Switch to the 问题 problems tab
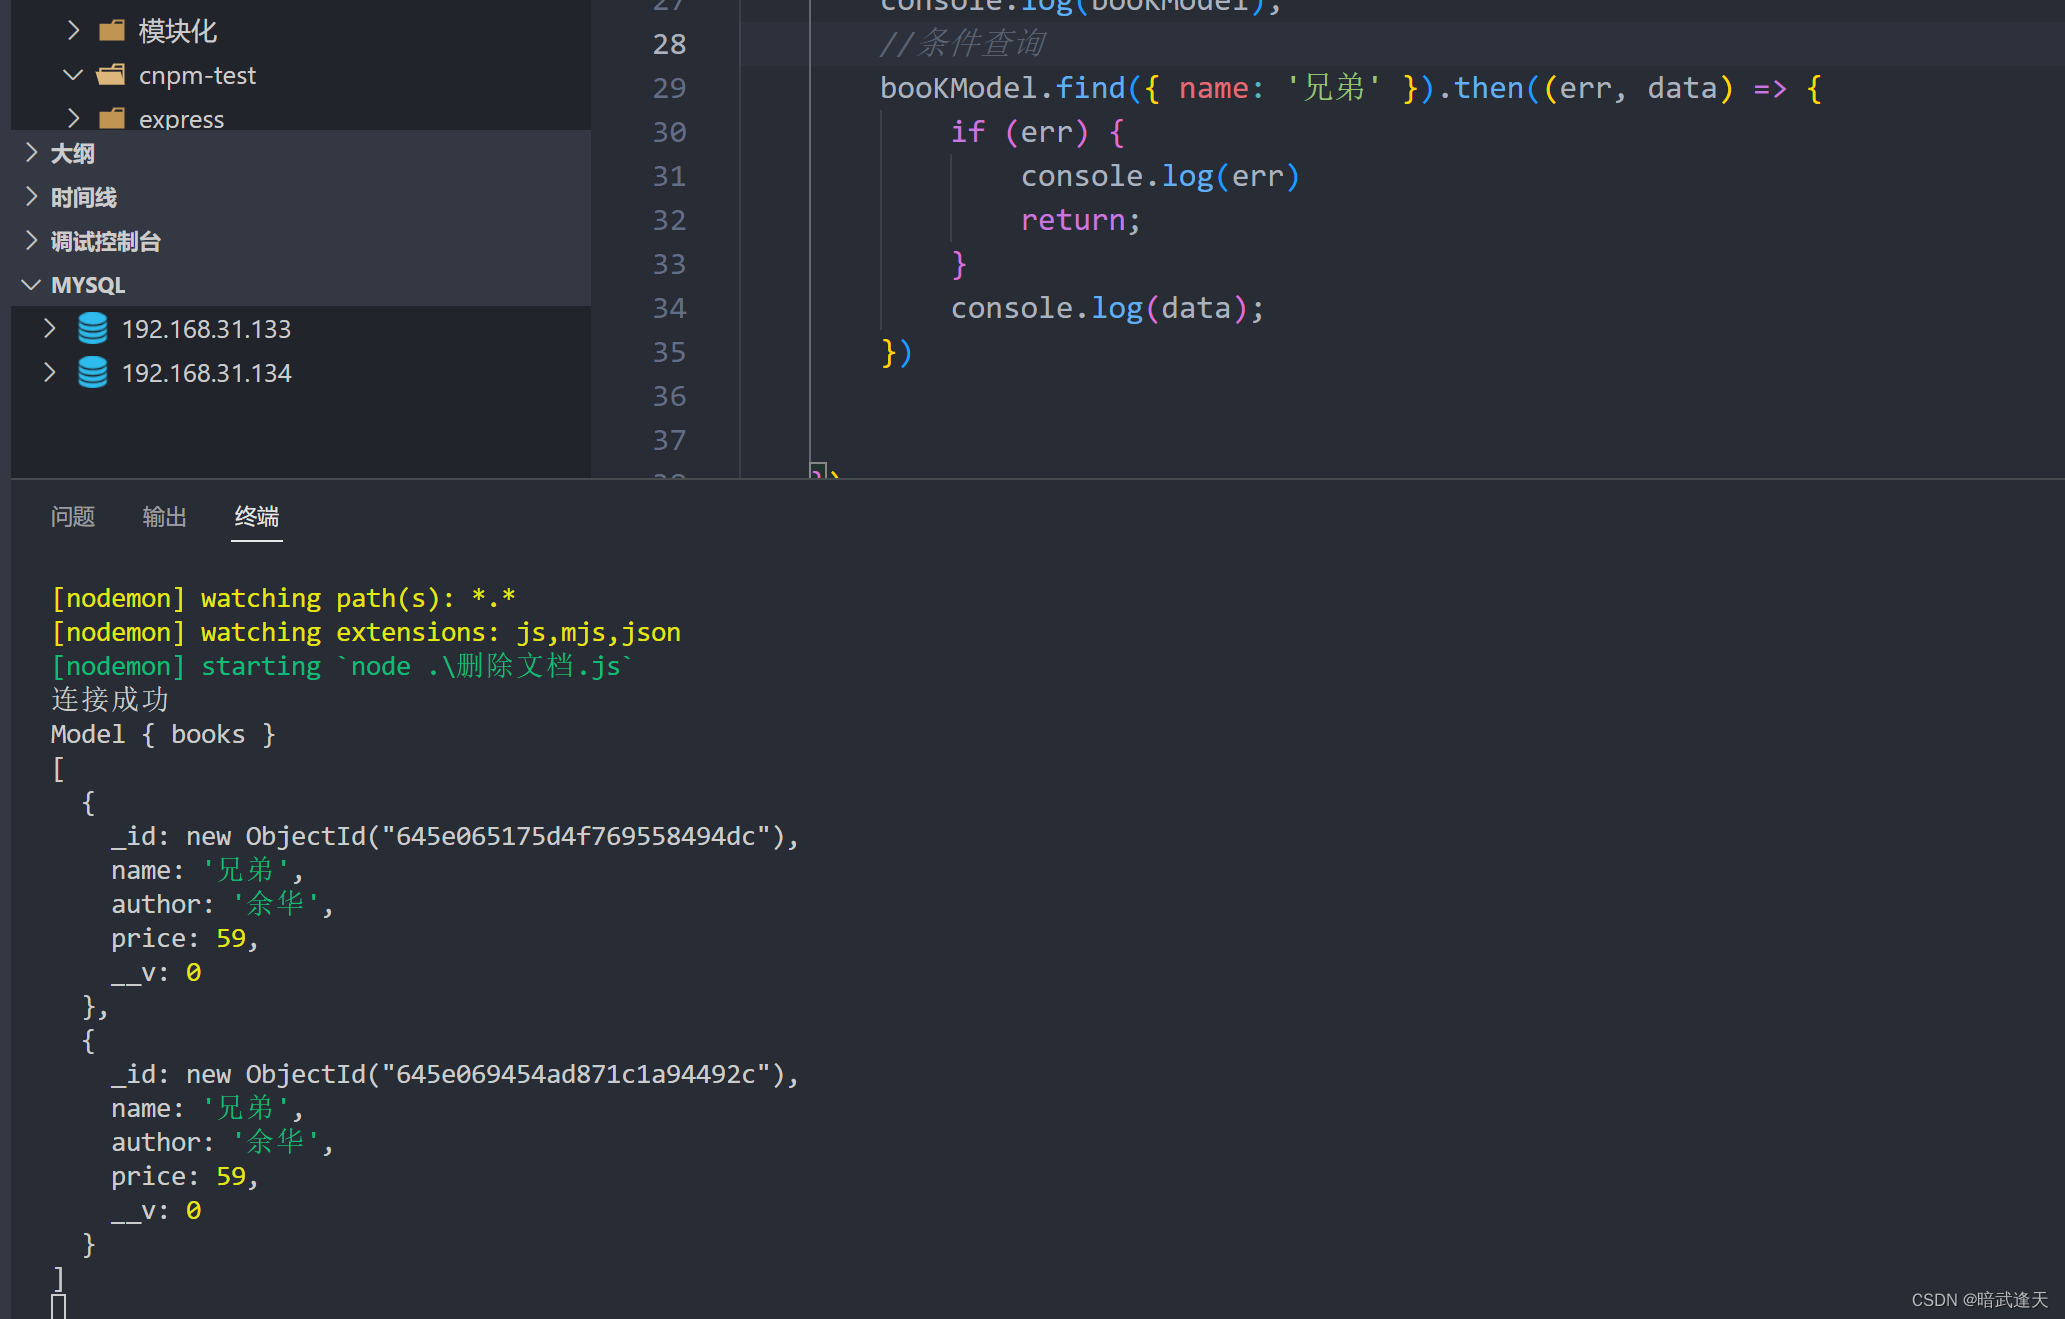The image size is (2065, 1319). 73,517
